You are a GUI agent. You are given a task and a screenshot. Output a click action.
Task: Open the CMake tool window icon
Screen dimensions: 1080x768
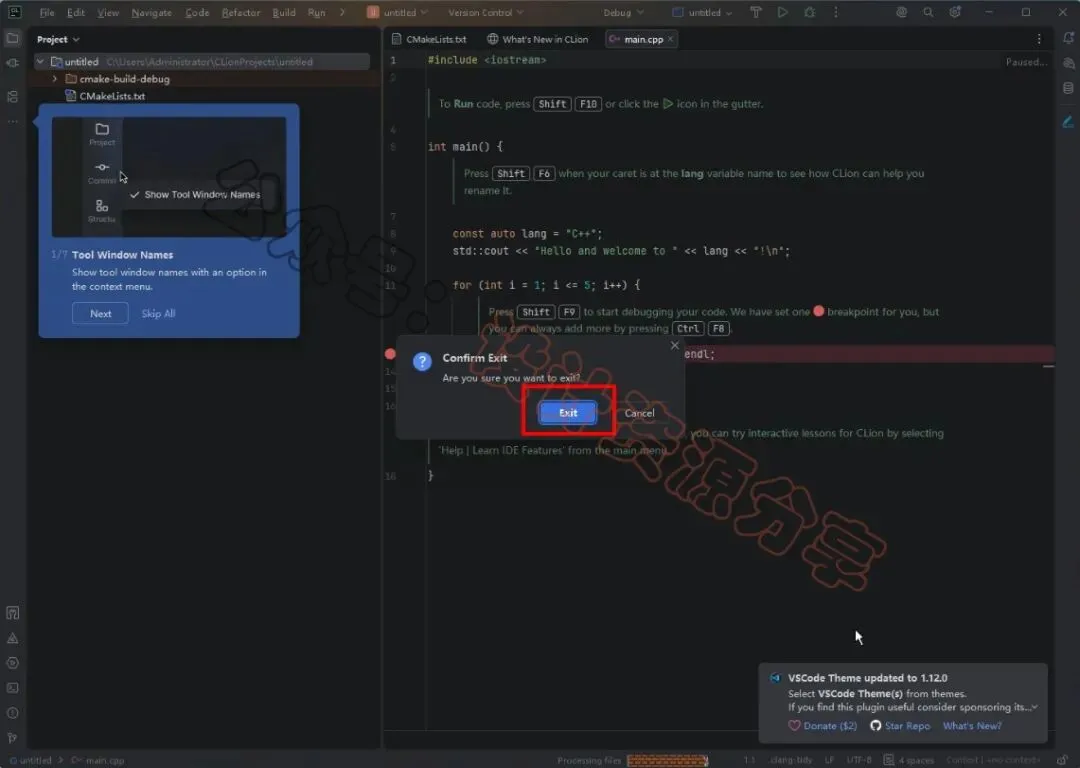pos(12,613)
